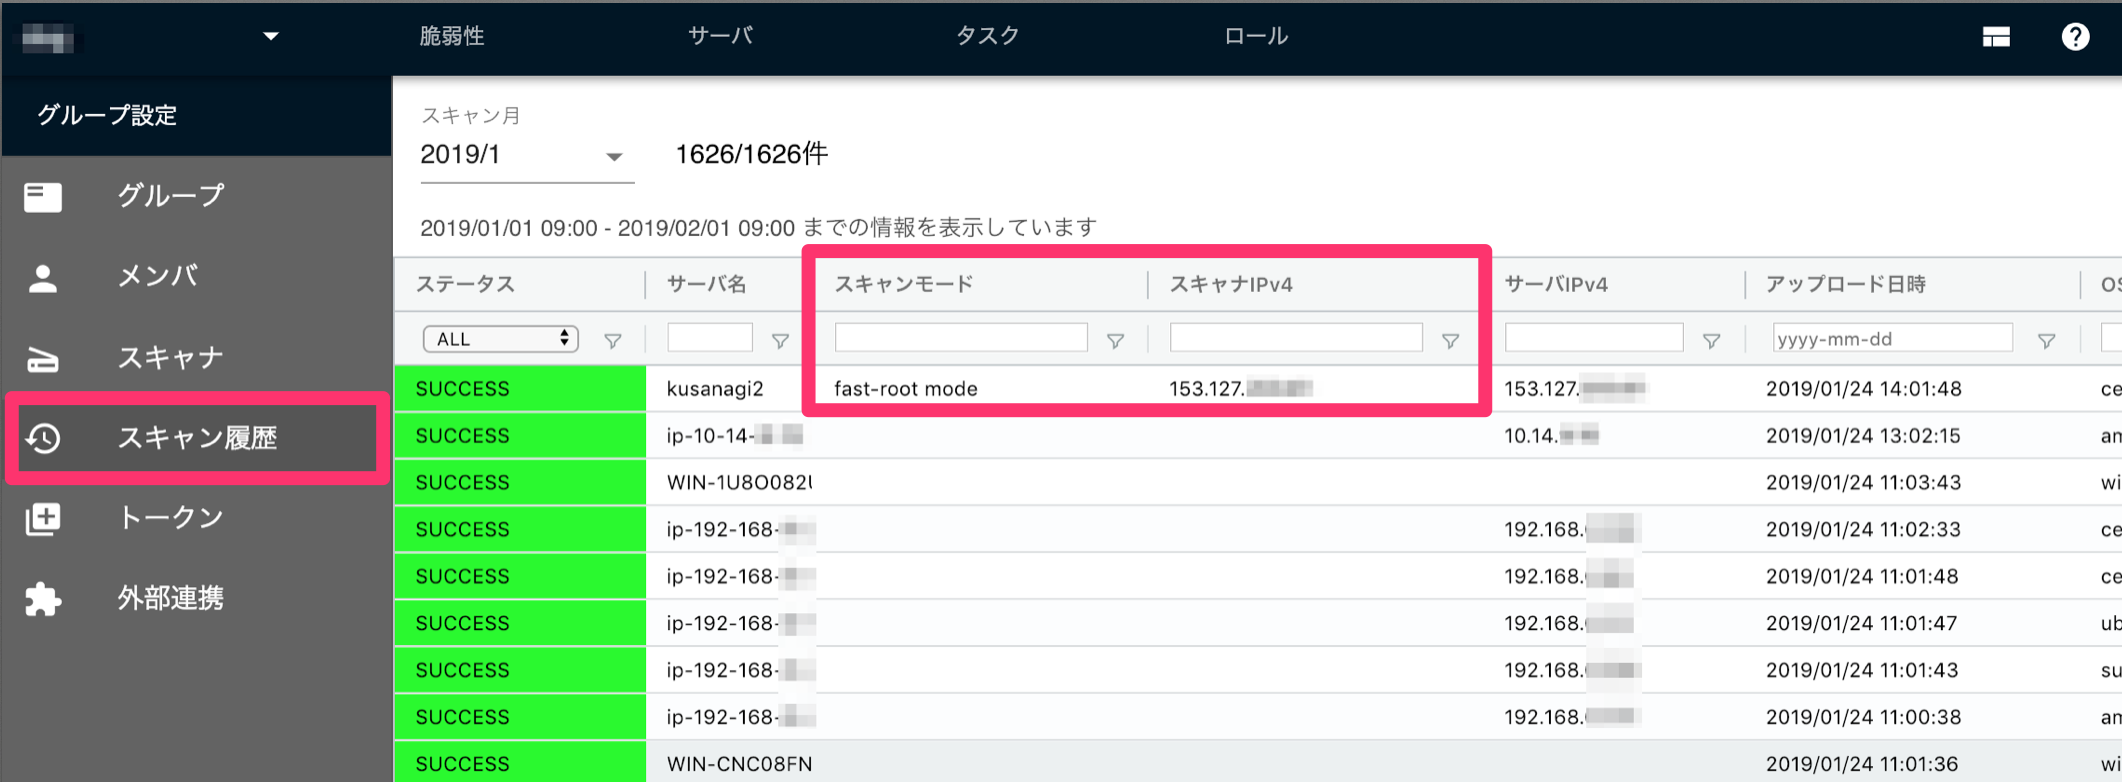Screen dimensions: 2122x782
Task: Open the スキャン月 2019/1 dropdown
Action: (527, 156)
